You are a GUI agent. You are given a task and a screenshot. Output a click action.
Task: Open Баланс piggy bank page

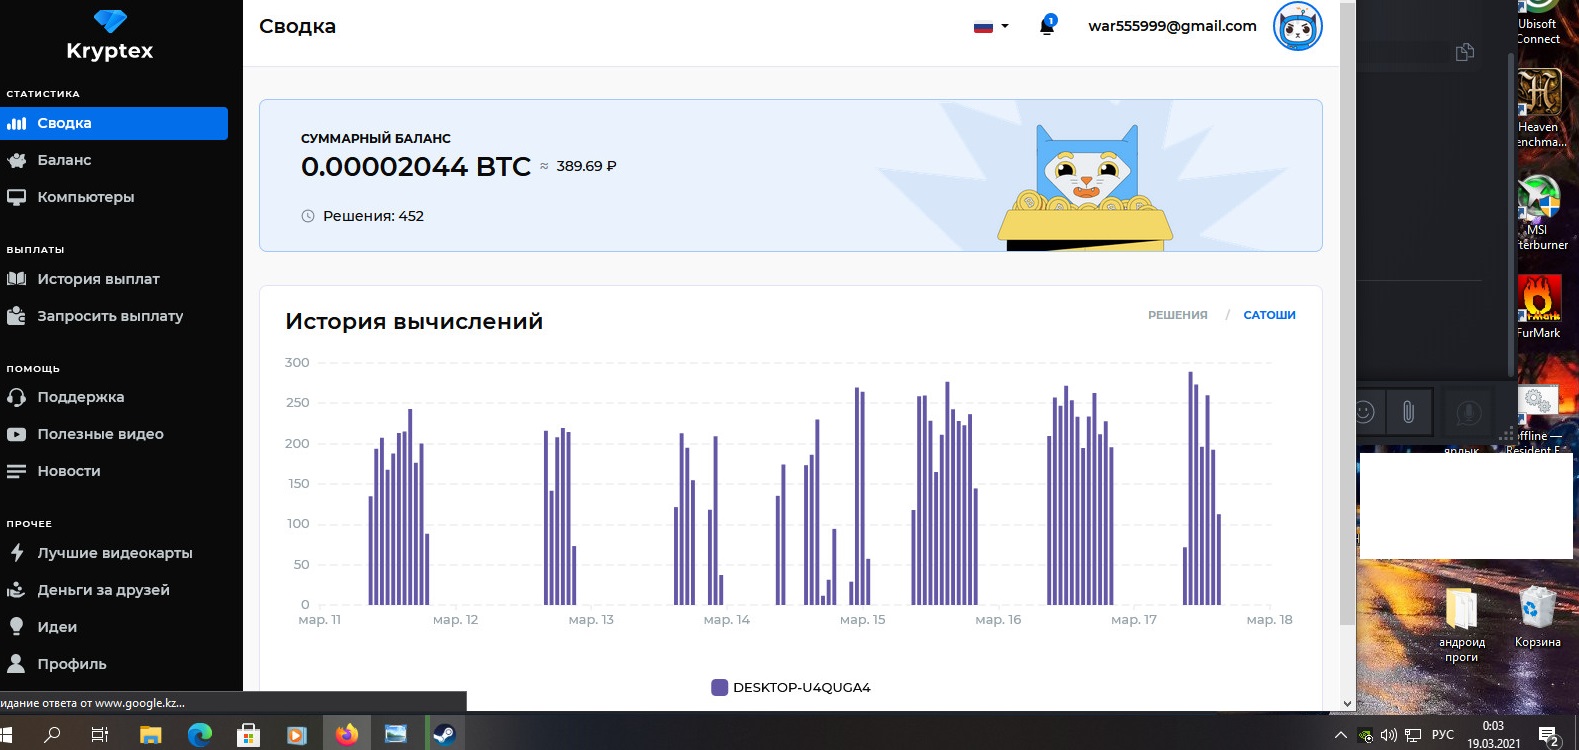click(x=64, y=160)
